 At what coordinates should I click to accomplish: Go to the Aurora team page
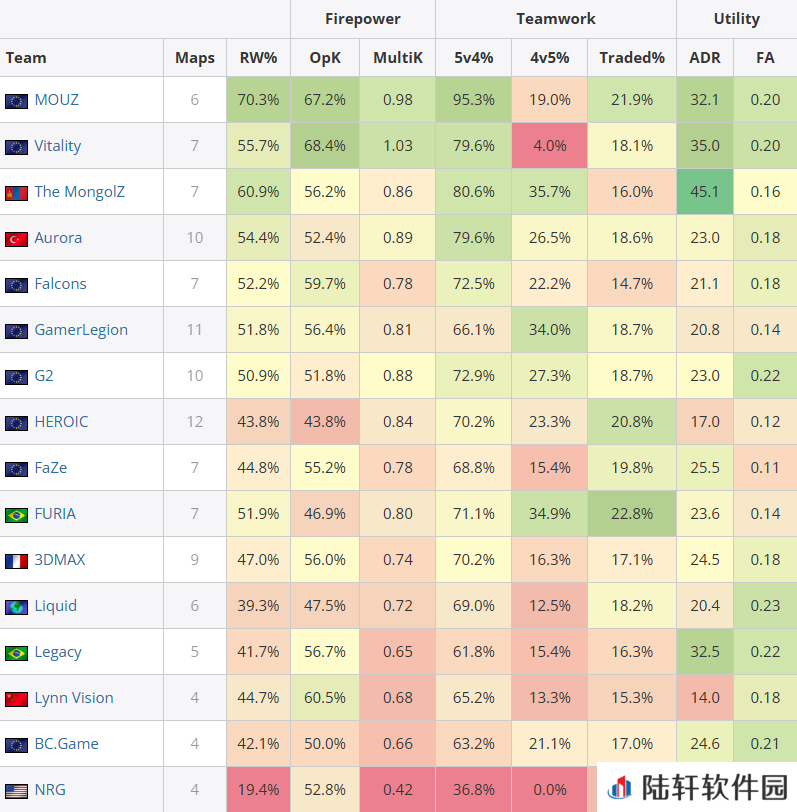[58, 238]
